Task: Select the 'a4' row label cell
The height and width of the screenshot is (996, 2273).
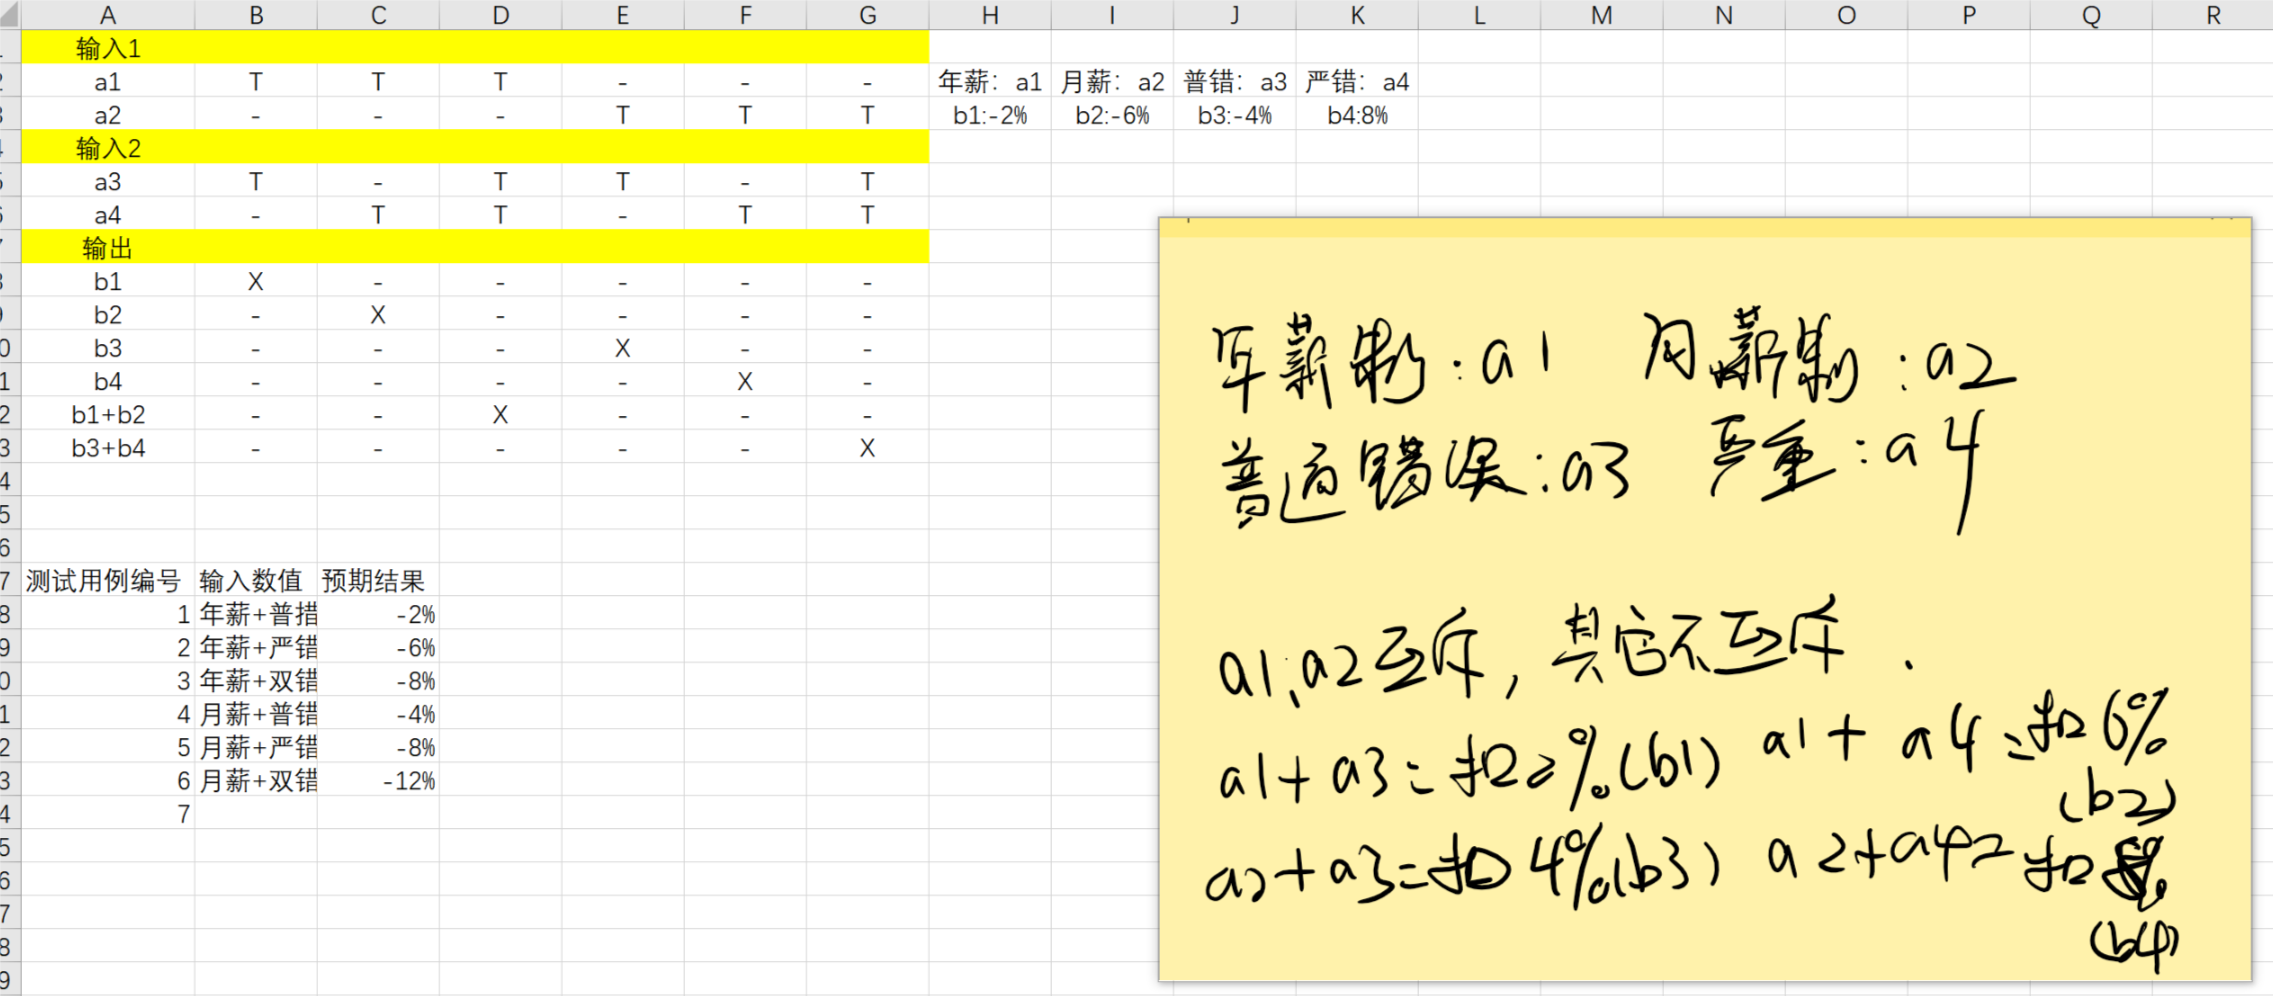Action: coord(108,215)
